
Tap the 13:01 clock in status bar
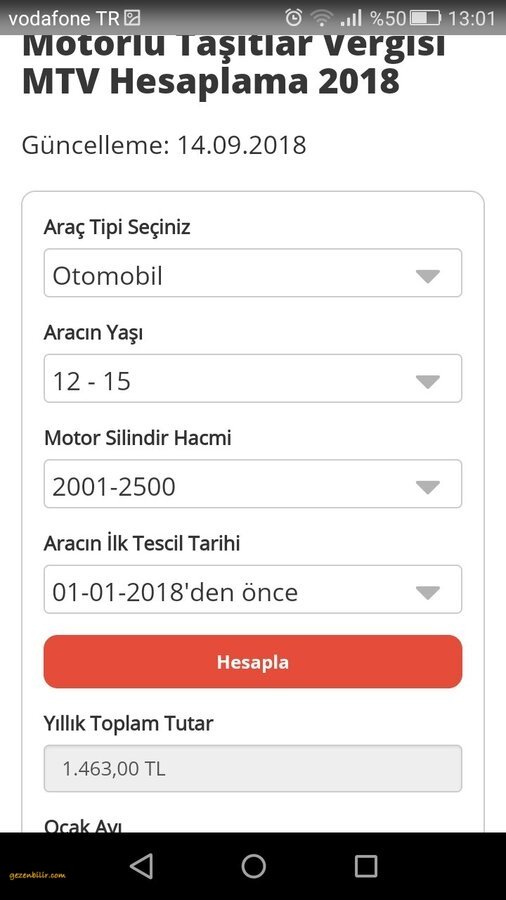click(x=471, y=18)
